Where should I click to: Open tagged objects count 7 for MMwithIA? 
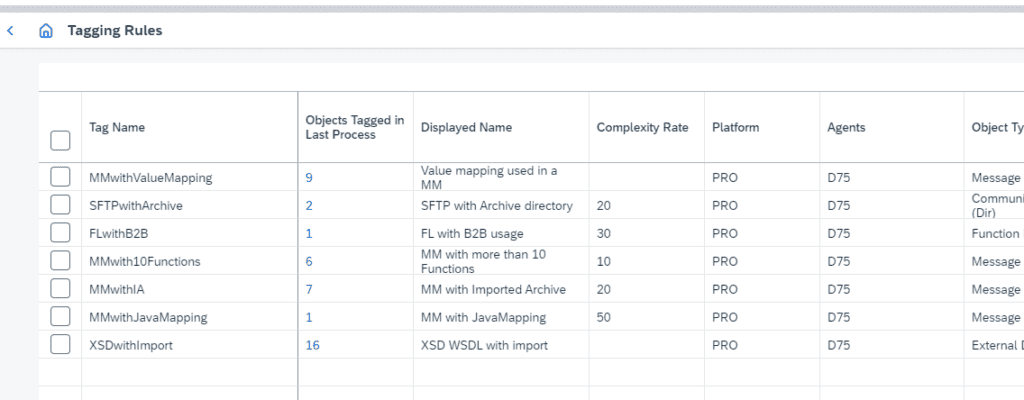pyautogui.click(x=309, y=289)
